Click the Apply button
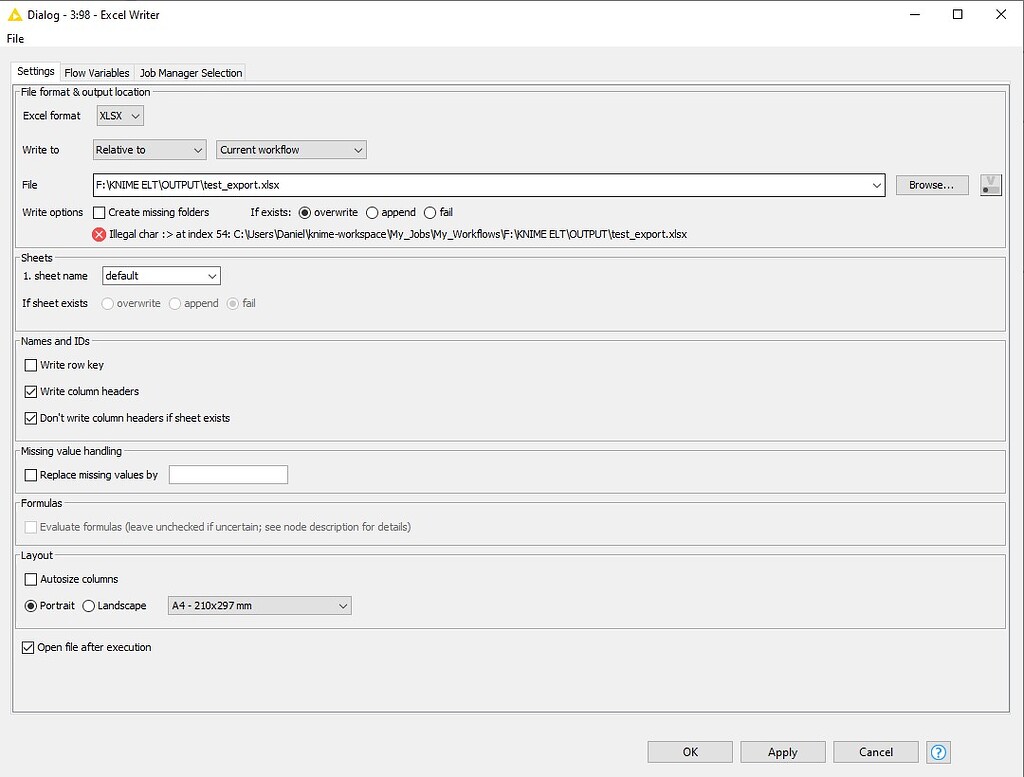The image size is (1024, 777). point(782,752)
